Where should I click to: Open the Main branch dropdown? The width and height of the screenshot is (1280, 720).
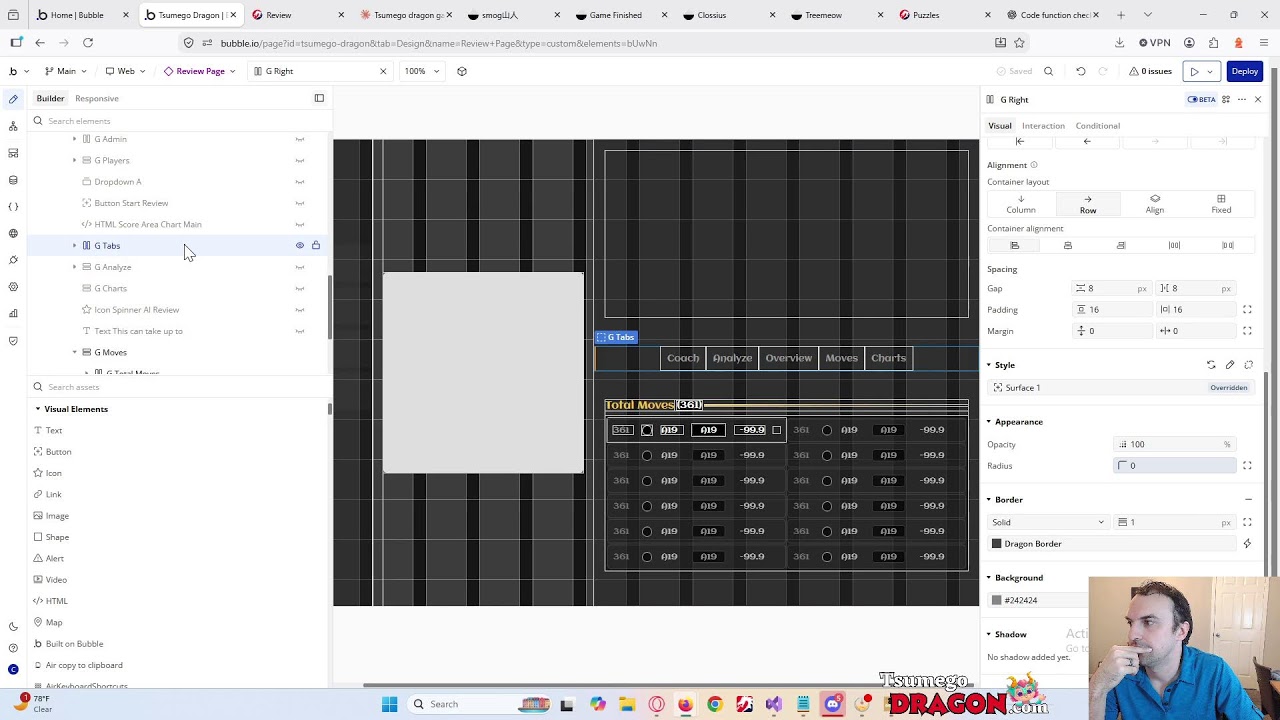(66, 71)
